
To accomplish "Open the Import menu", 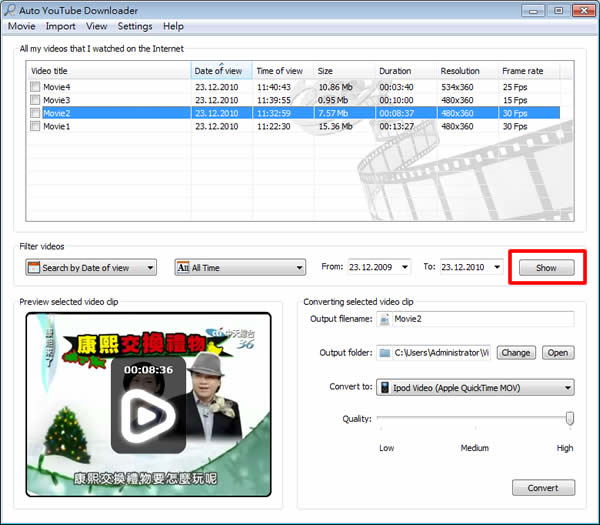I will pyautogui.click(x=60, y=26).
